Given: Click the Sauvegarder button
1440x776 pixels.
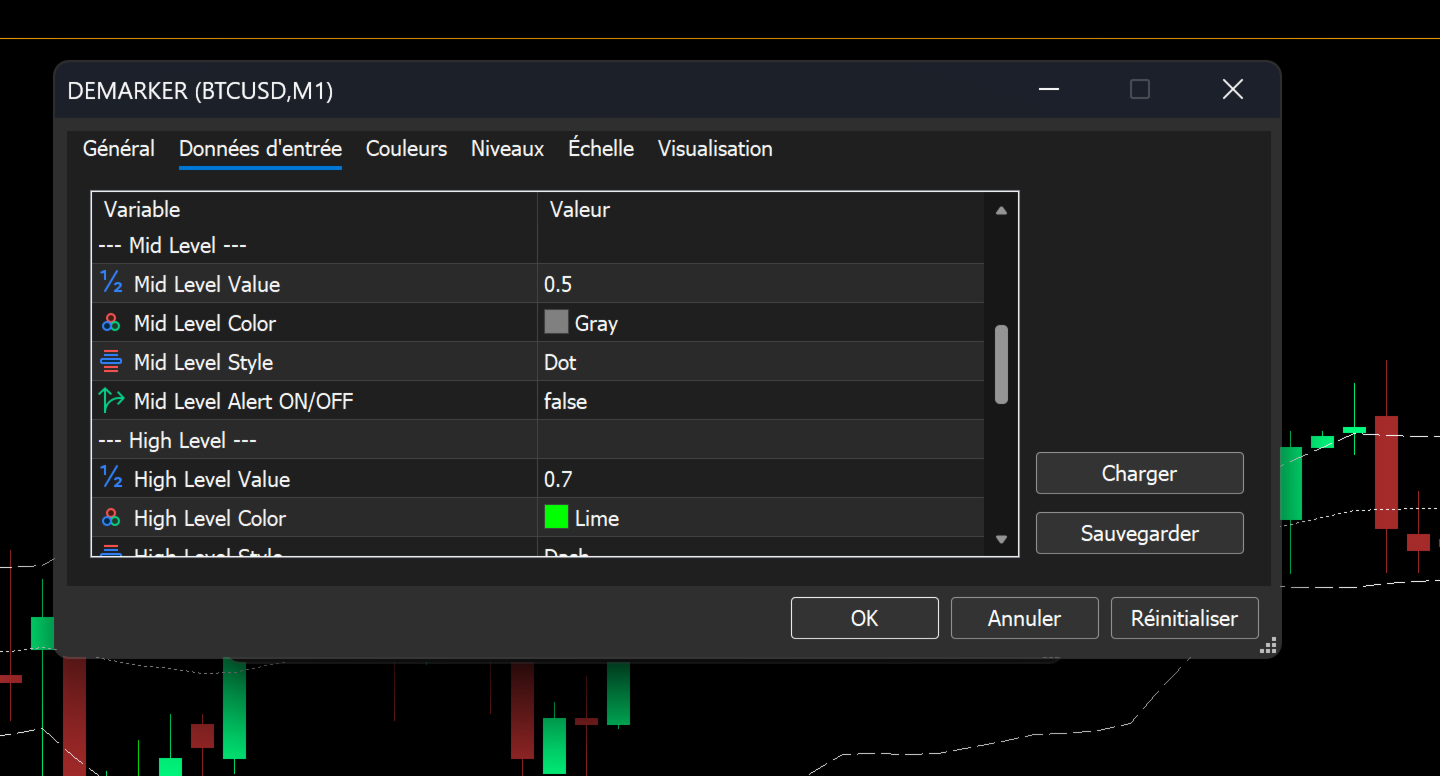Looking at the screenshot, I should (x=1139, y=533).
